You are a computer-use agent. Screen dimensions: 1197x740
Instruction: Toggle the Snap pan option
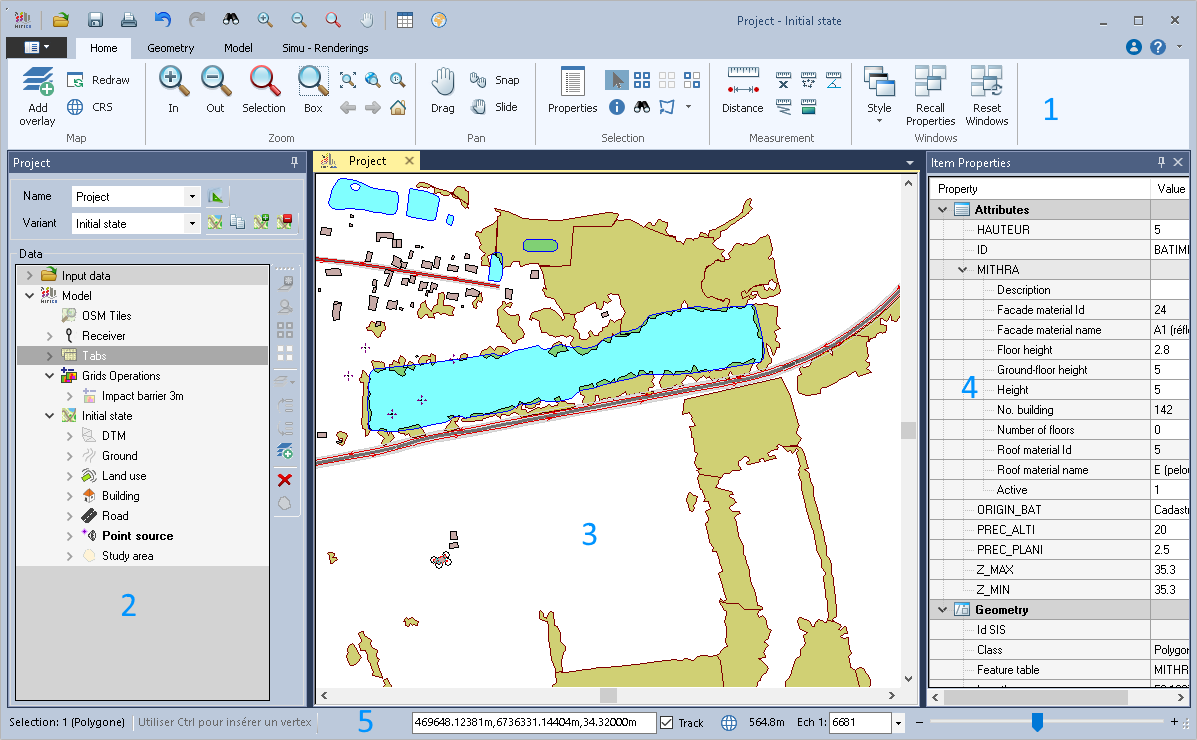point(495,80)
